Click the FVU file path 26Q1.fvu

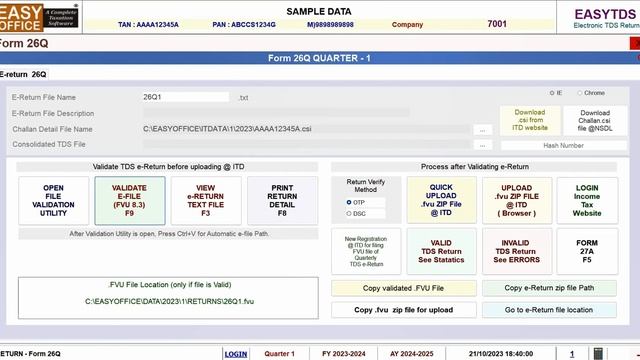pyautogui.click(x=169, y=302)
